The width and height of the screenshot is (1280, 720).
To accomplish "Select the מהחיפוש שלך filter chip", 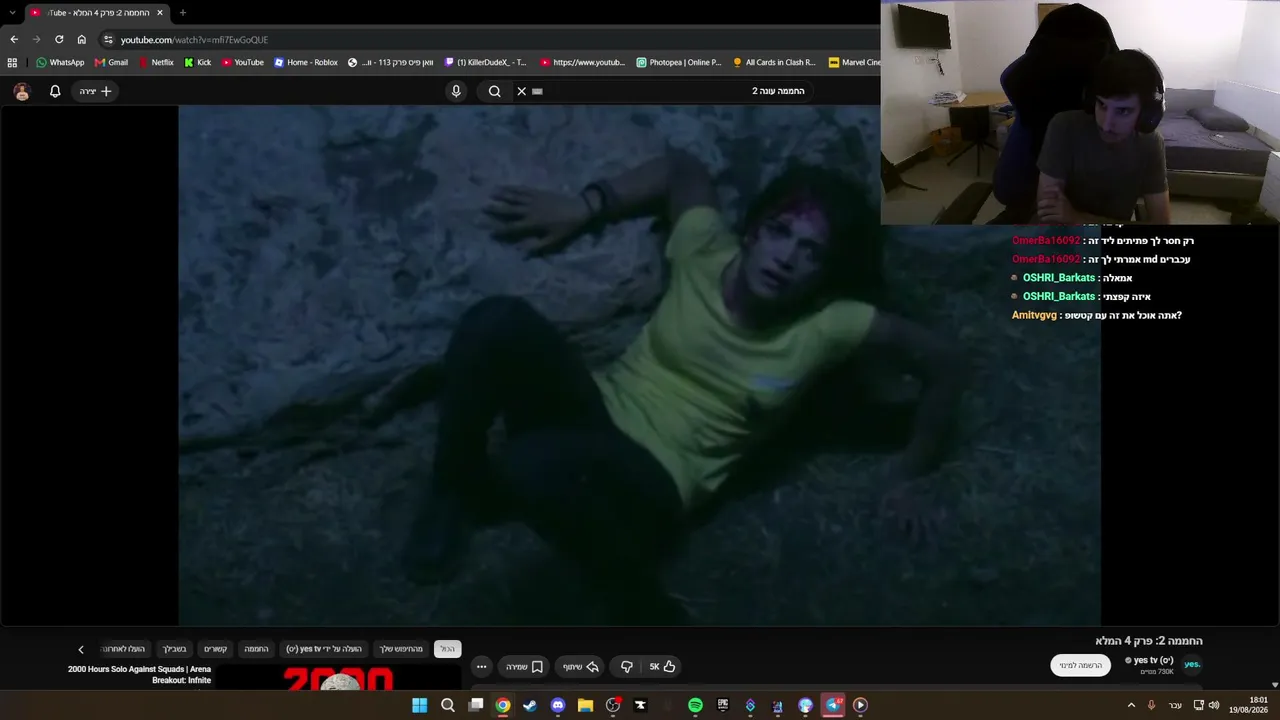I will (x=401, y=649).
